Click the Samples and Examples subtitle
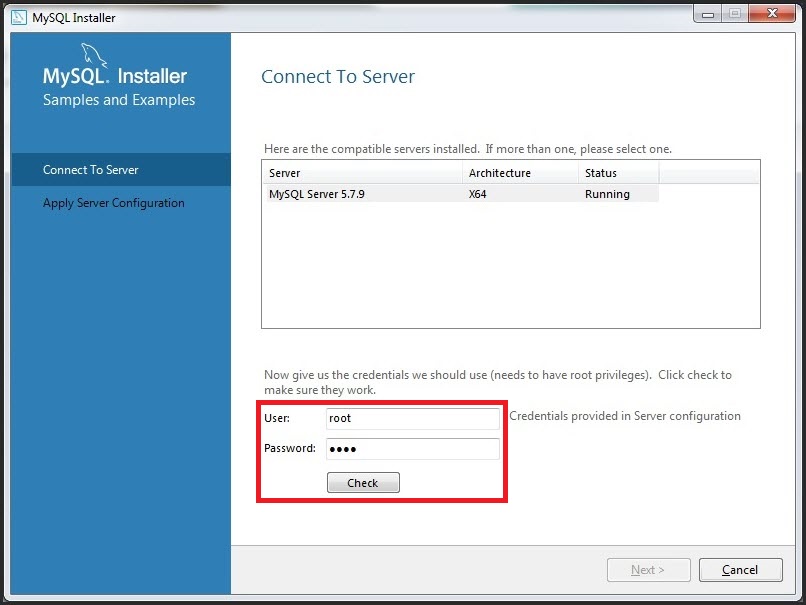This screenshot has height=605, width=806. 119,100
